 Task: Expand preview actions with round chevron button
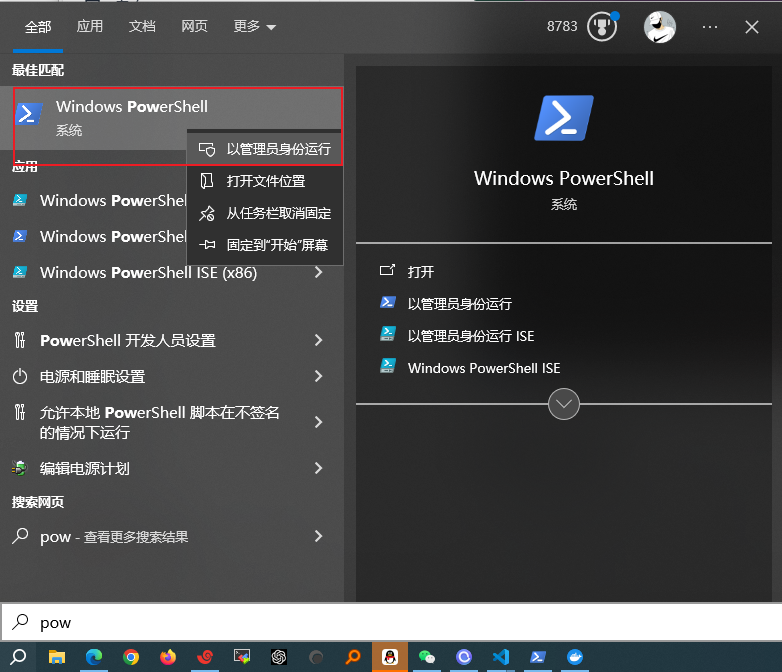tap(564, 404)
